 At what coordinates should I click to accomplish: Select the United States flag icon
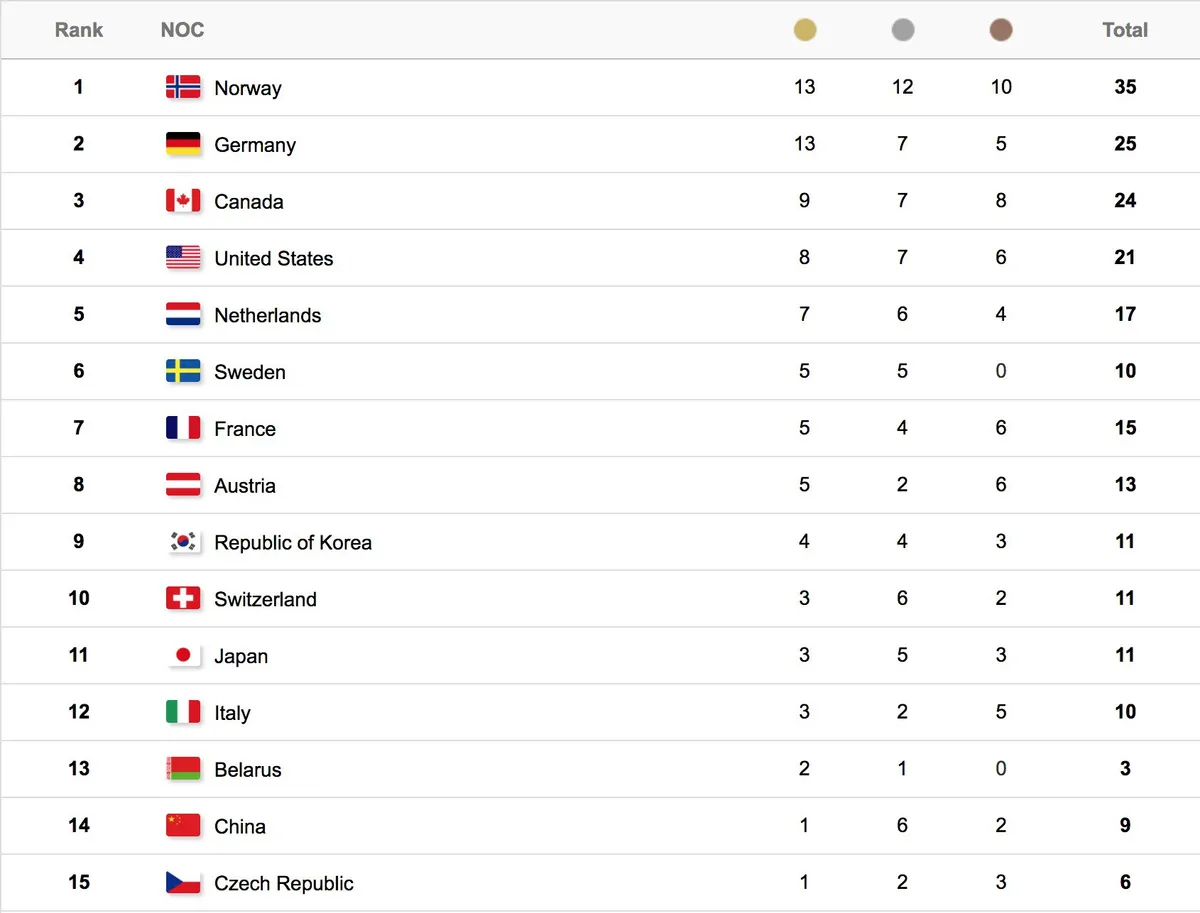pos(183,258)
